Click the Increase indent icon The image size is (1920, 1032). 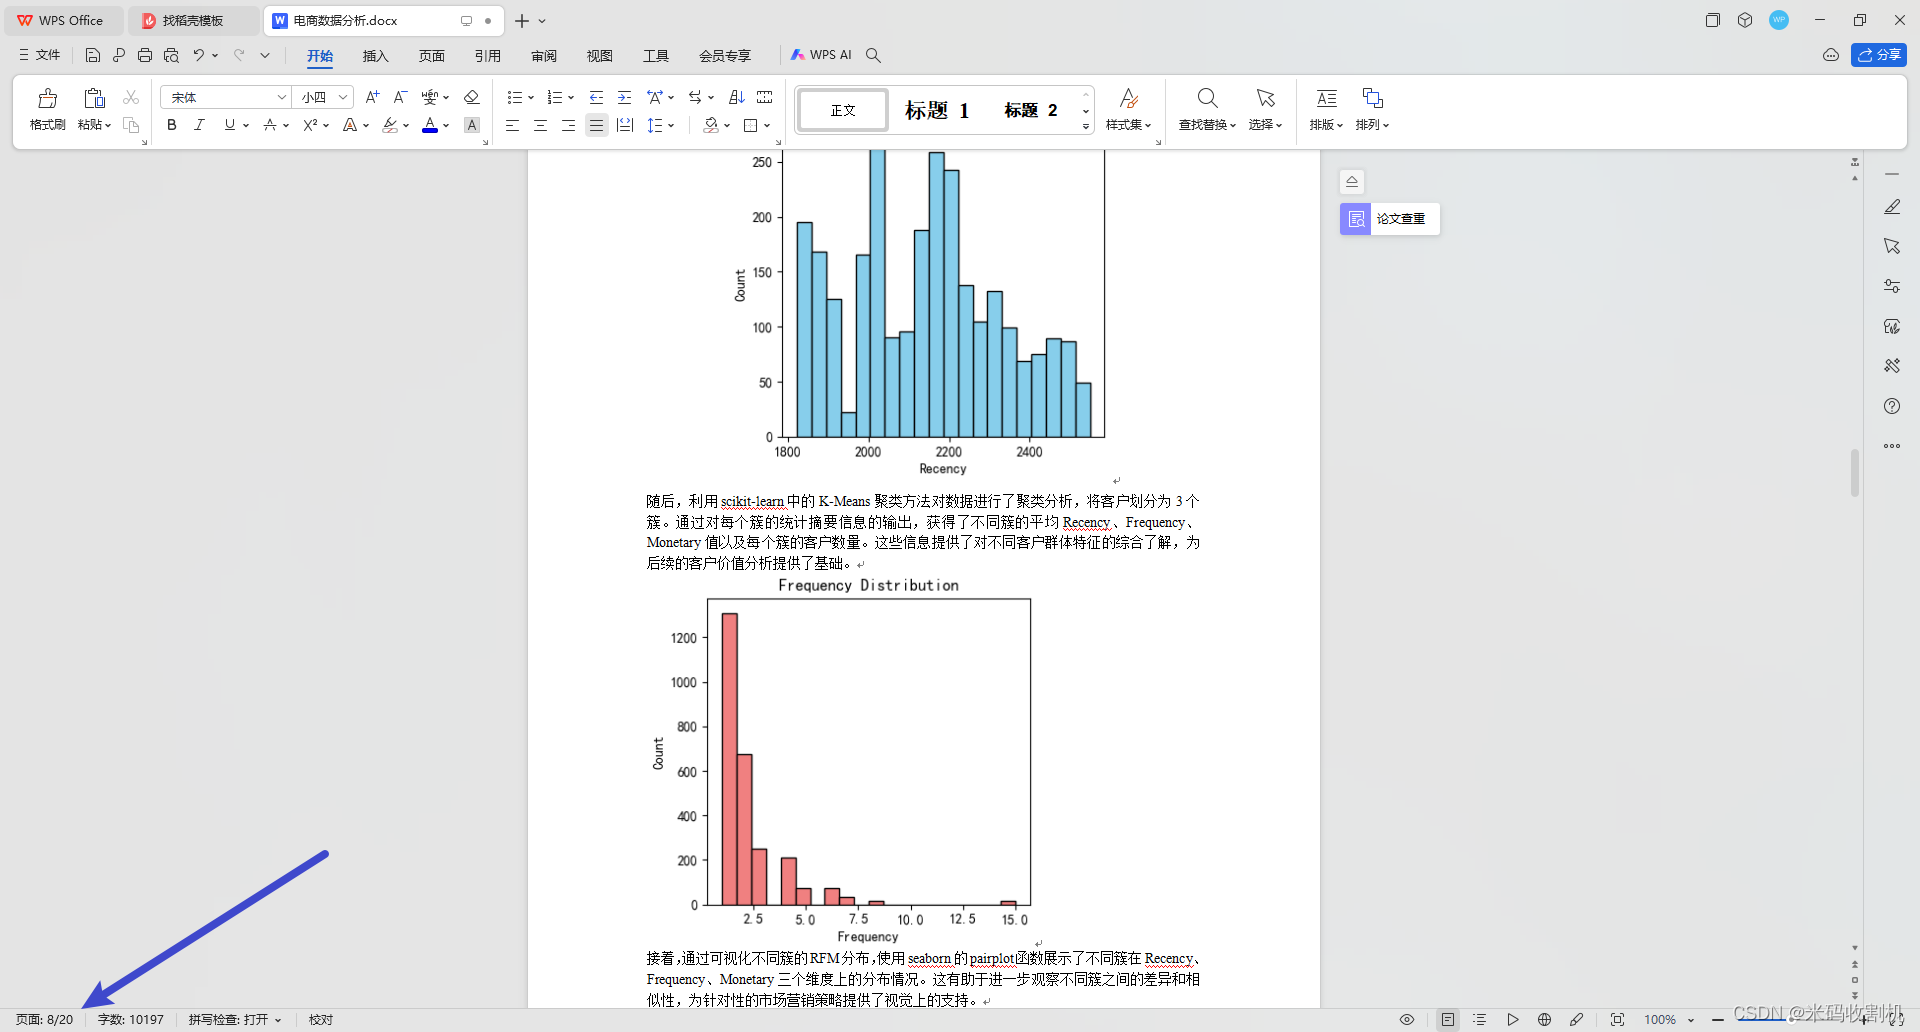tap(624, 97)
